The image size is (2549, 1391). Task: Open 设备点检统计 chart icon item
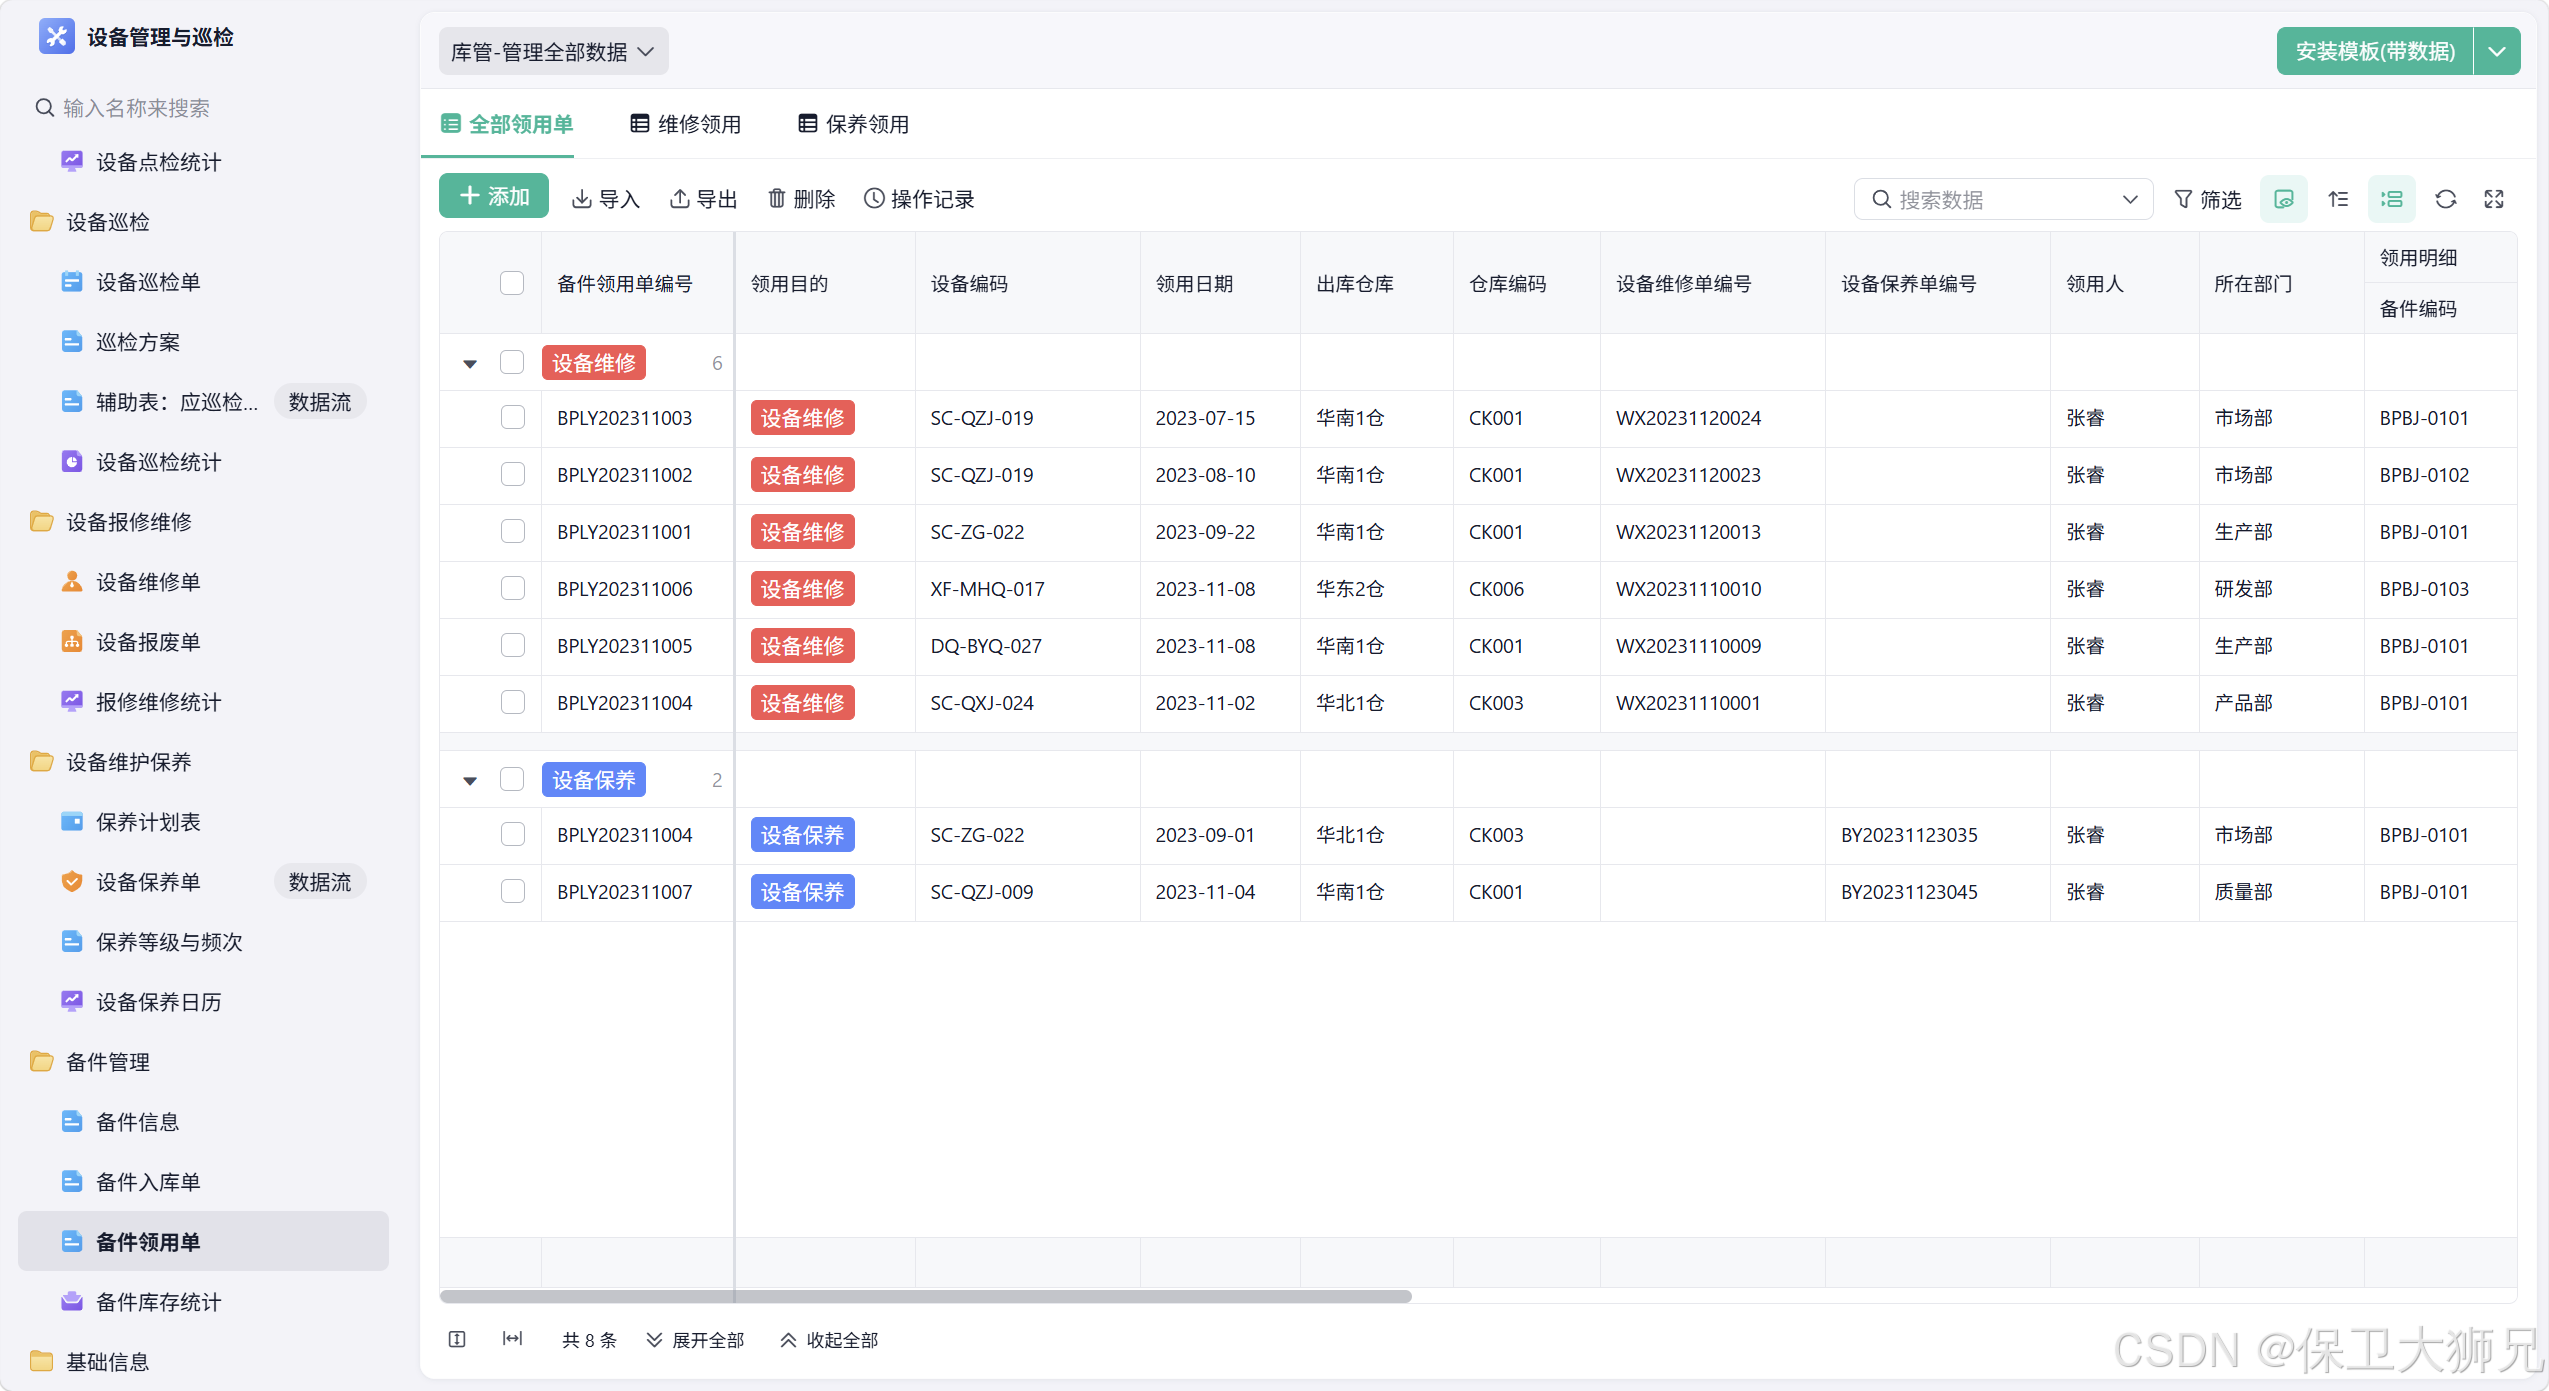pyautogui.click(x=72, y=161)
